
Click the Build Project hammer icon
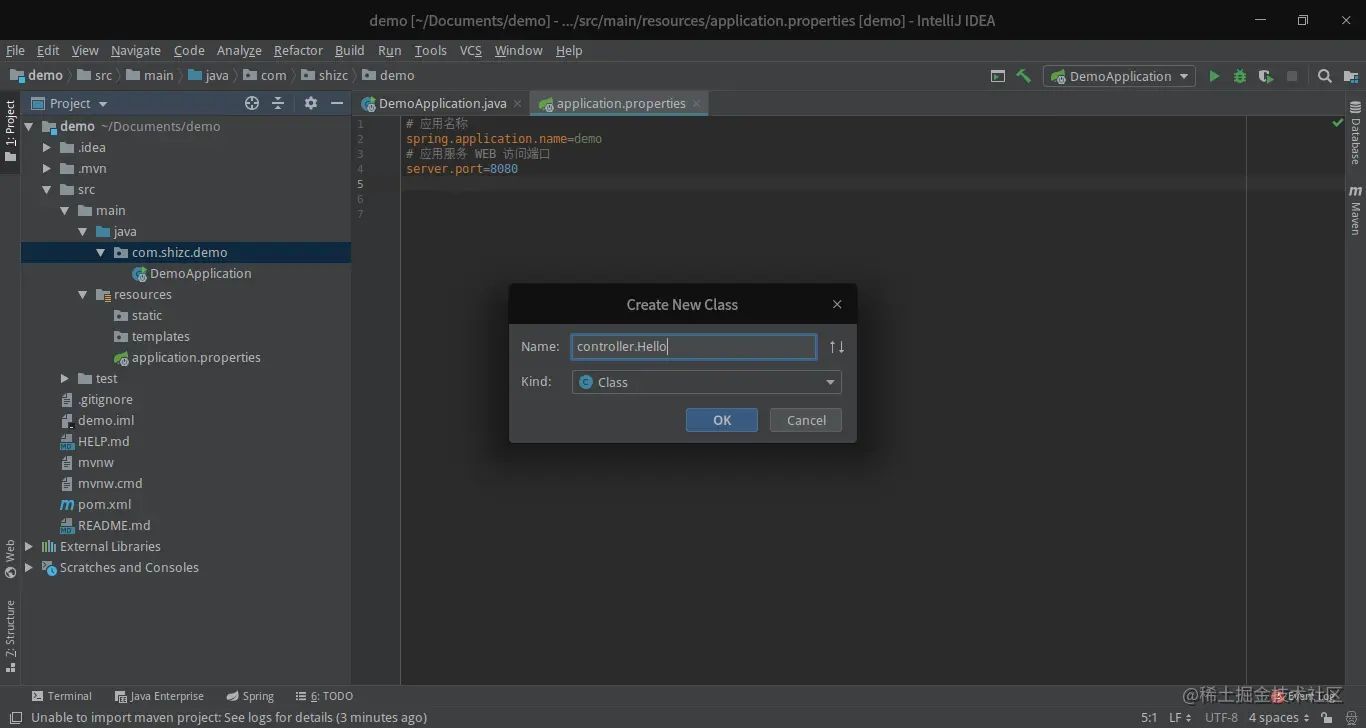[x=1023, y=76]
